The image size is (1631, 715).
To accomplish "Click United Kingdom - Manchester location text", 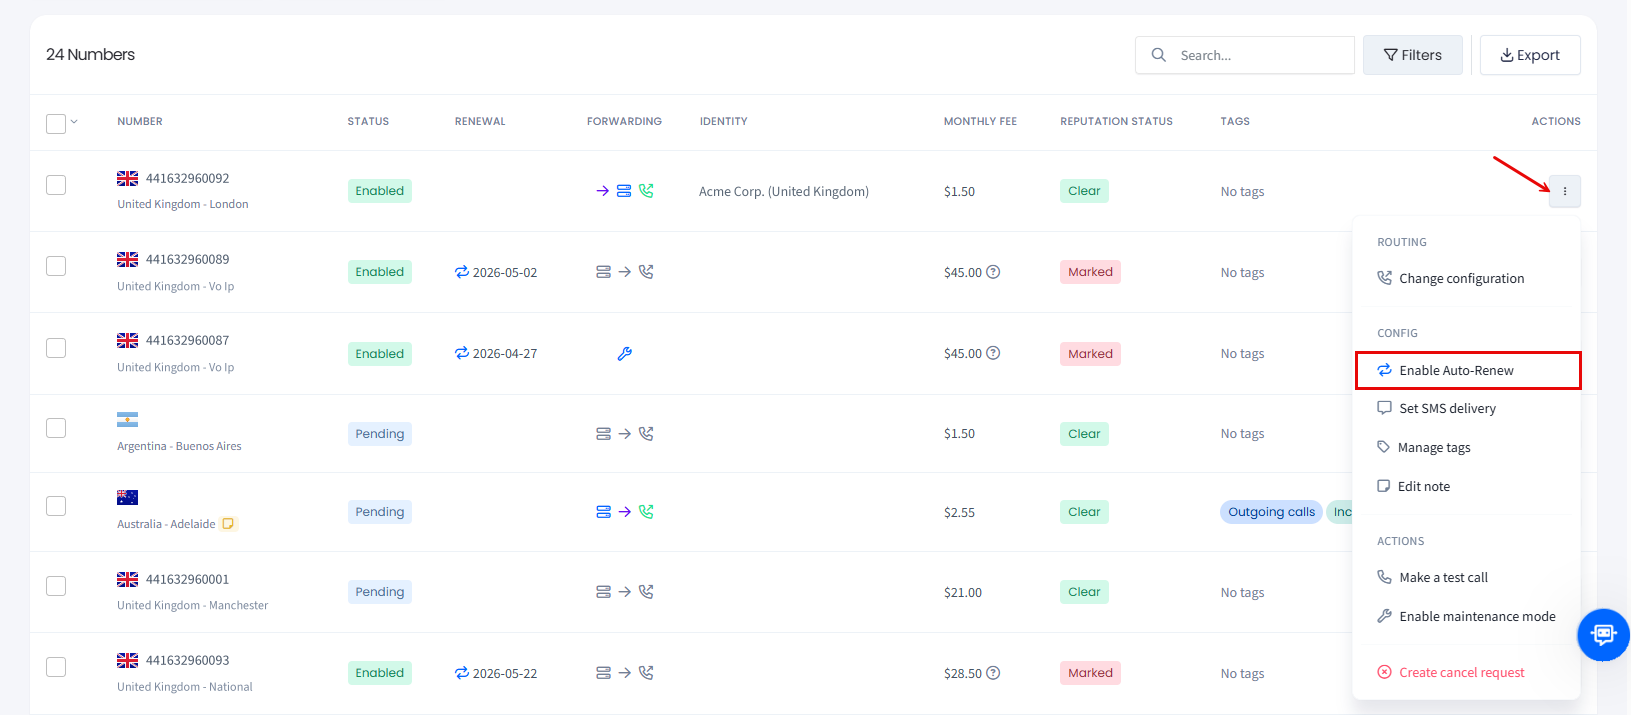I will [x=193, y=605].
